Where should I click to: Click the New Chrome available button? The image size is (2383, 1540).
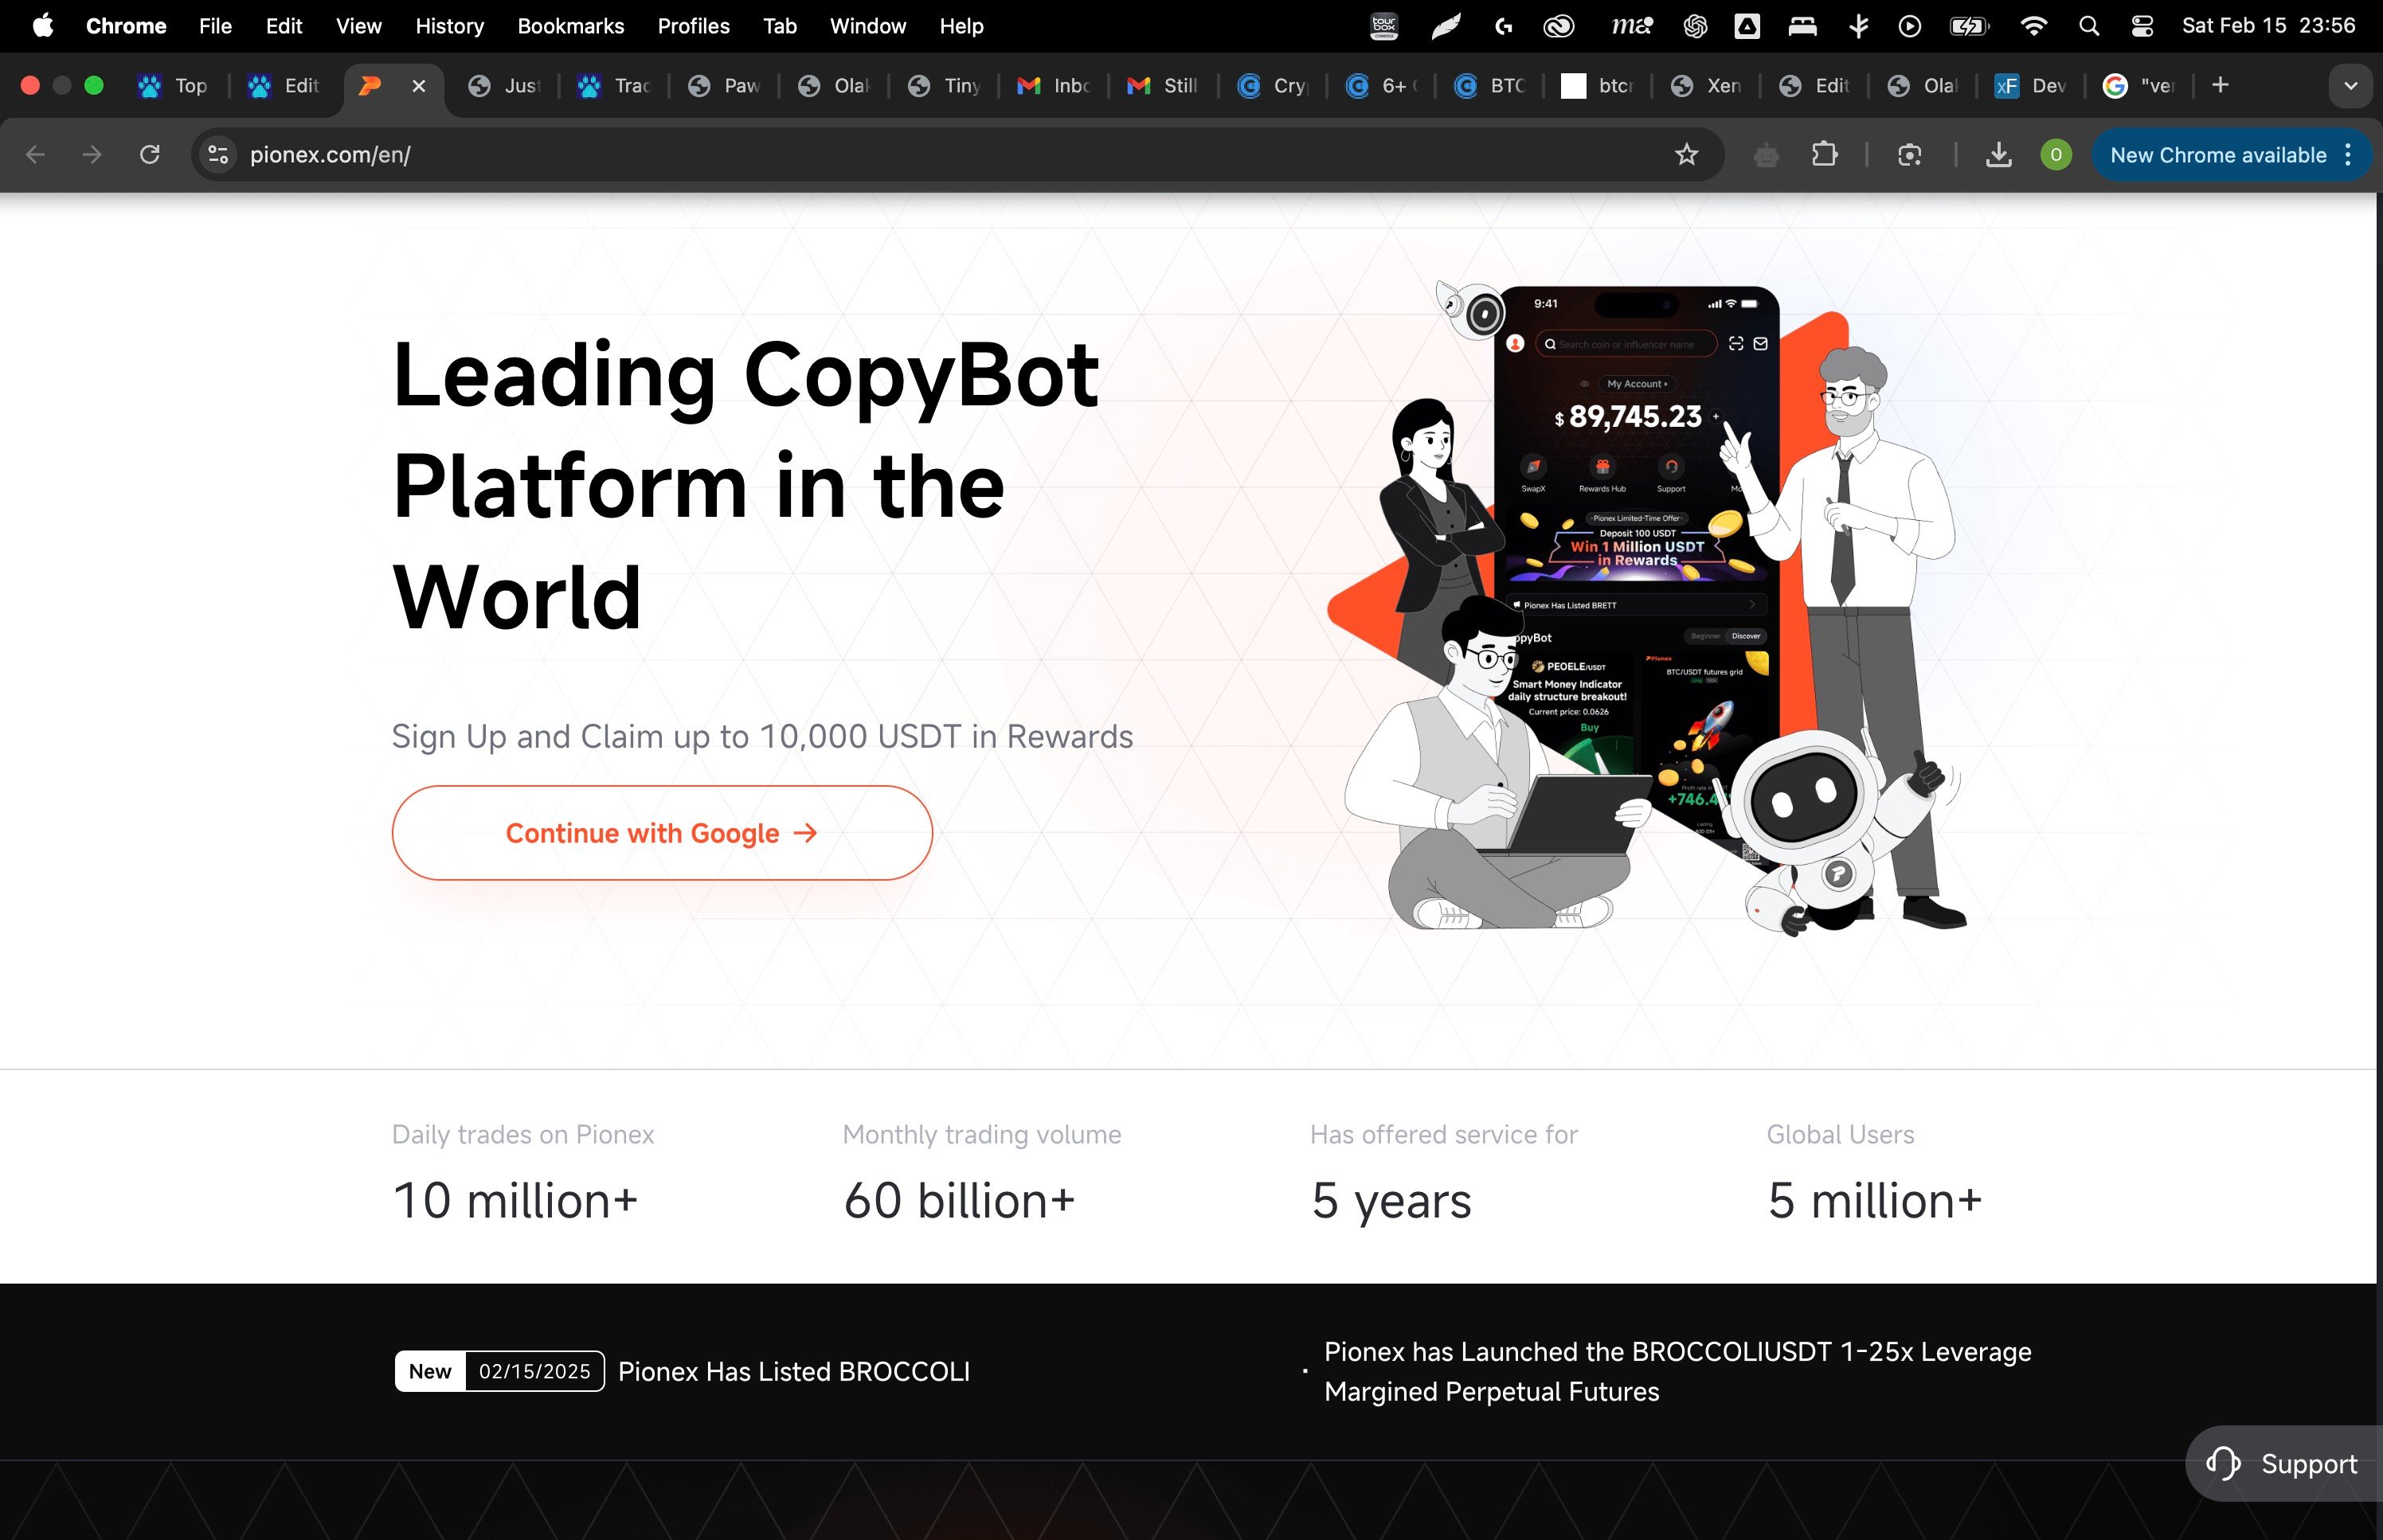click(x=2217, y=155)
